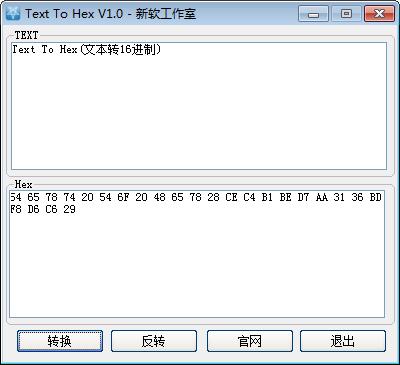Focus the TEXT input area
400x365 pixels.
tap(199, 106)
